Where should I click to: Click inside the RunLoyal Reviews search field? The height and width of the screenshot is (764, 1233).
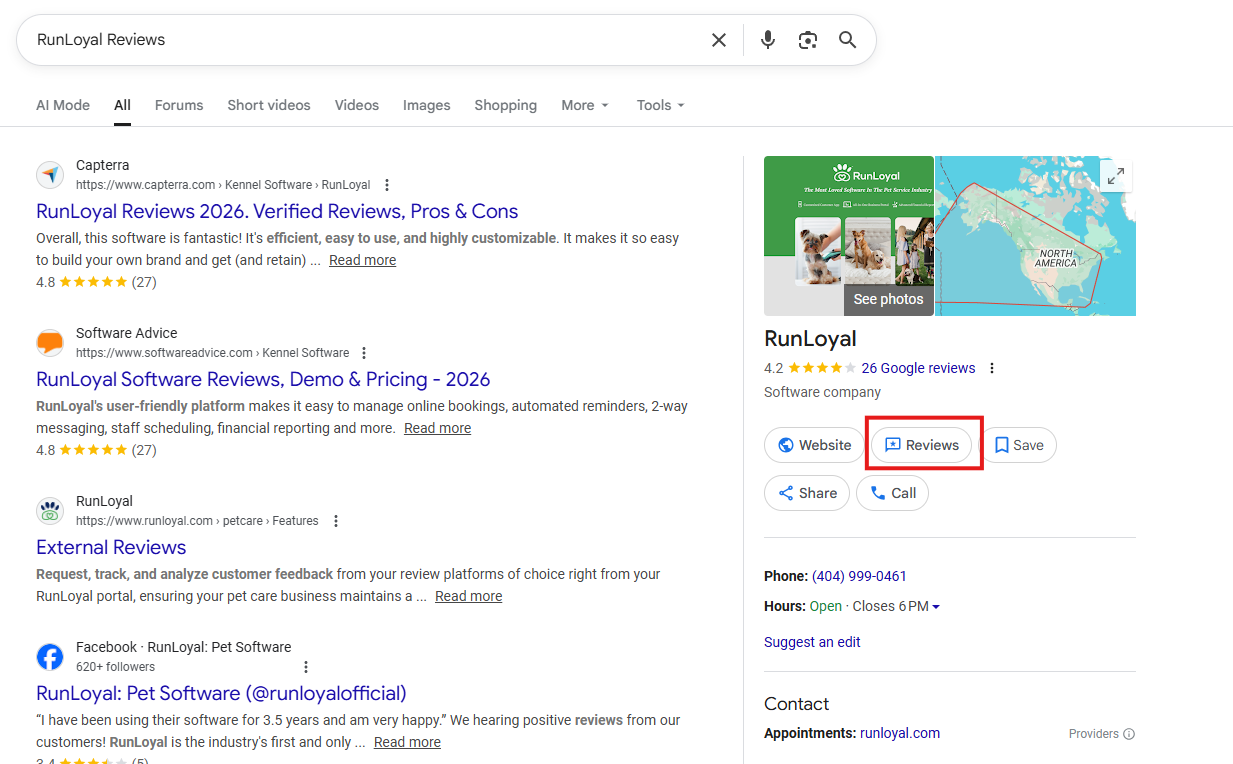tap(365, 40)
